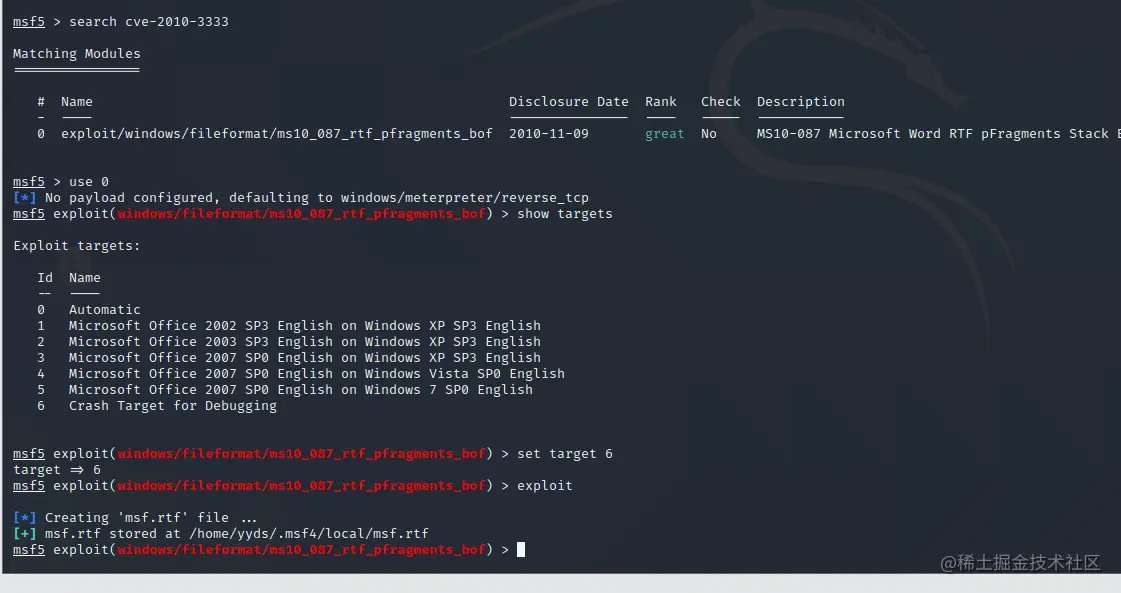Click the 'No payload configured' message line

point(301,197)
